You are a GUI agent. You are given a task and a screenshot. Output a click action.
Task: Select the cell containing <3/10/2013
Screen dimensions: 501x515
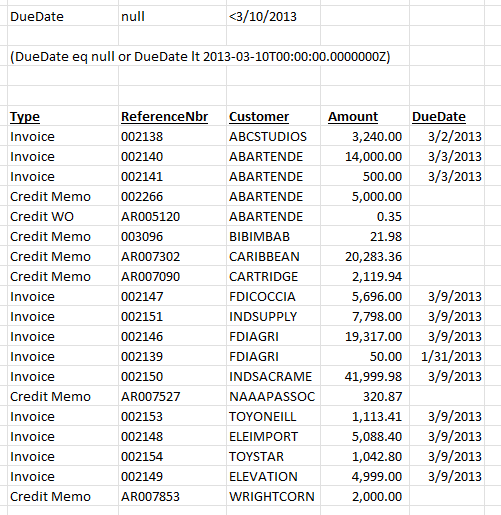(273, 16)
